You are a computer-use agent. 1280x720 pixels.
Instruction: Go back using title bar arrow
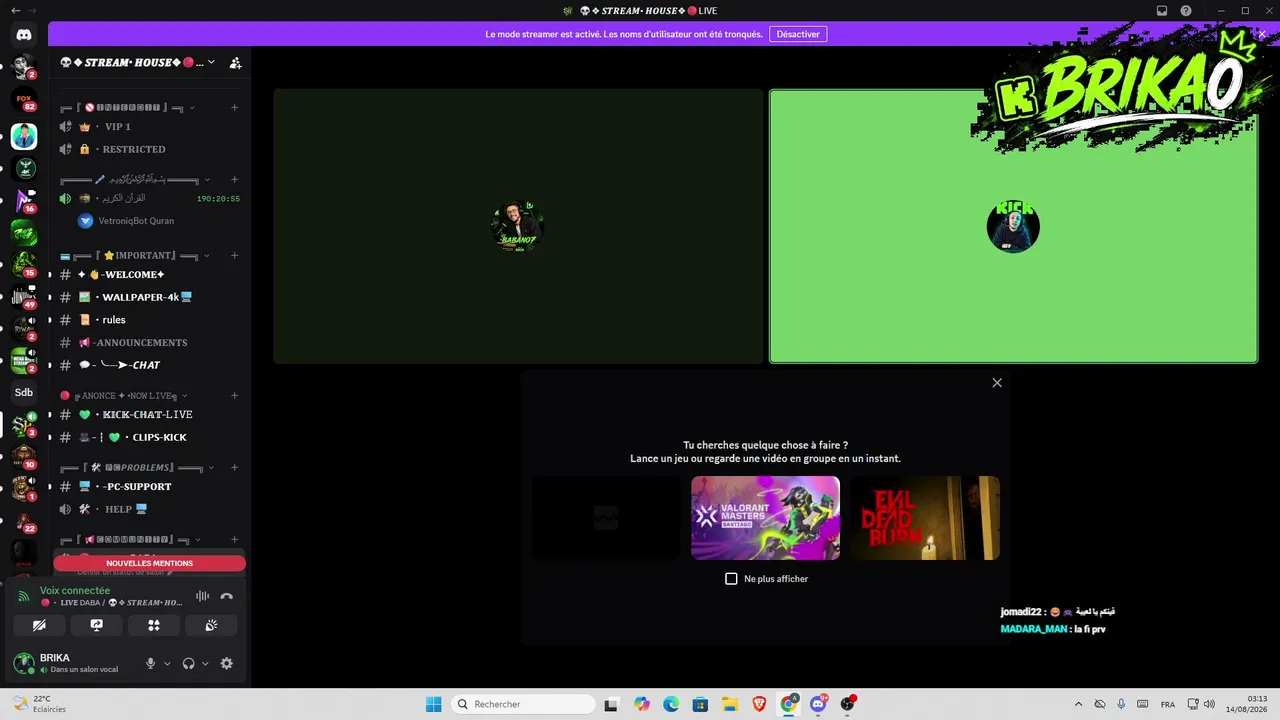click(x=15, y=11)
